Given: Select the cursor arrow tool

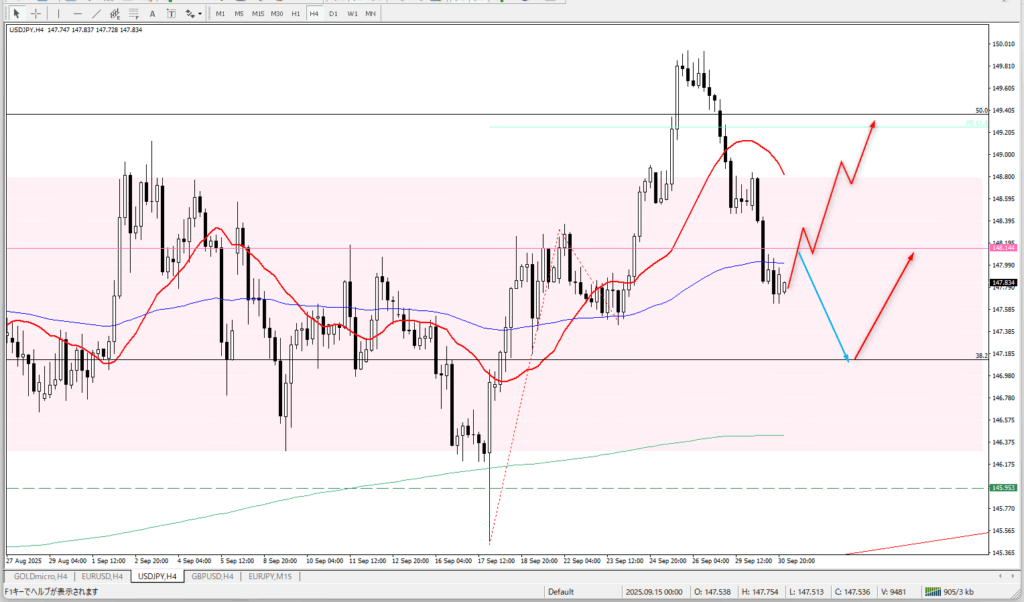Looking at the screenshot, I should tap(16, 13).
